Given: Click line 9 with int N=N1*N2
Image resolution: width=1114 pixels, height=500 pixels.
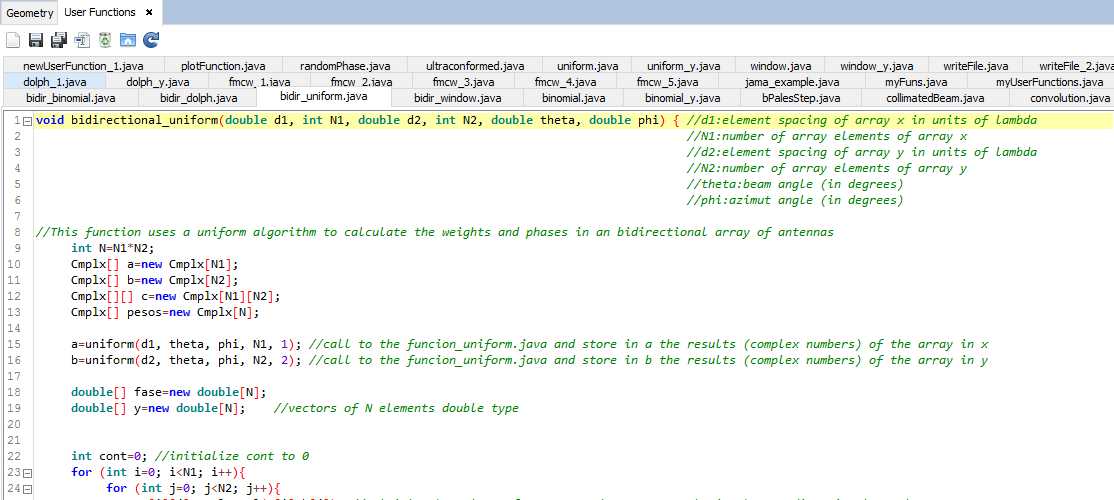Looking at the screenshot, I should (109, 248).
